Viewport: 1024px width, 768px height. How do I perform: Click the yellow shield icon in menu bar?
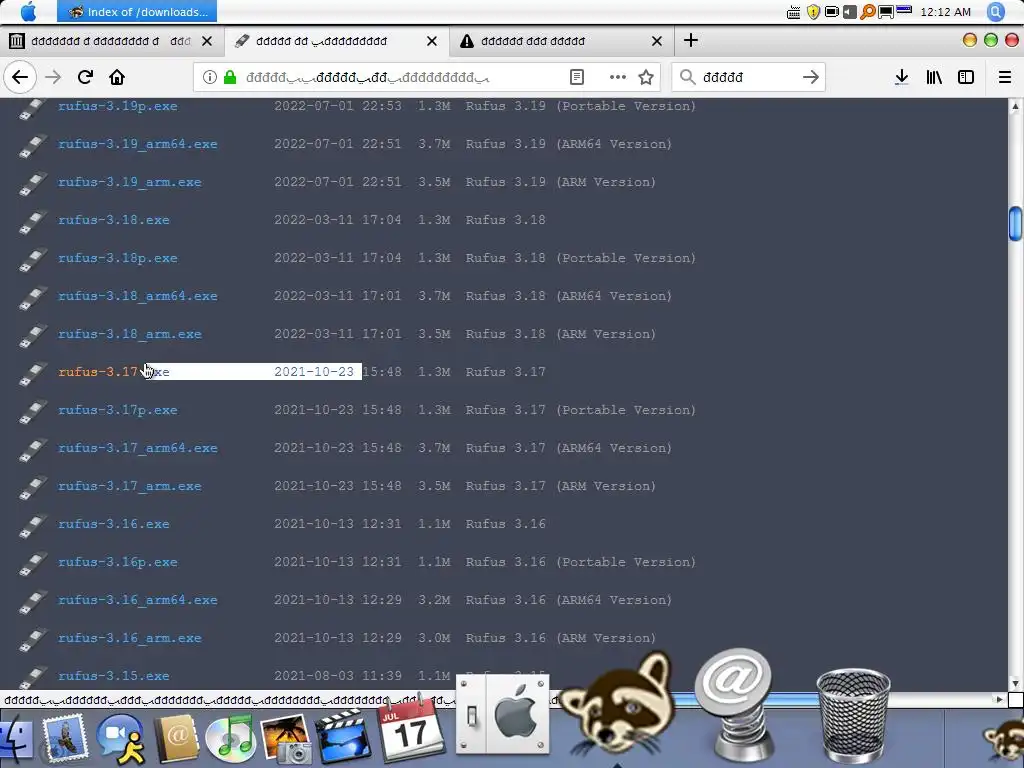813,12
